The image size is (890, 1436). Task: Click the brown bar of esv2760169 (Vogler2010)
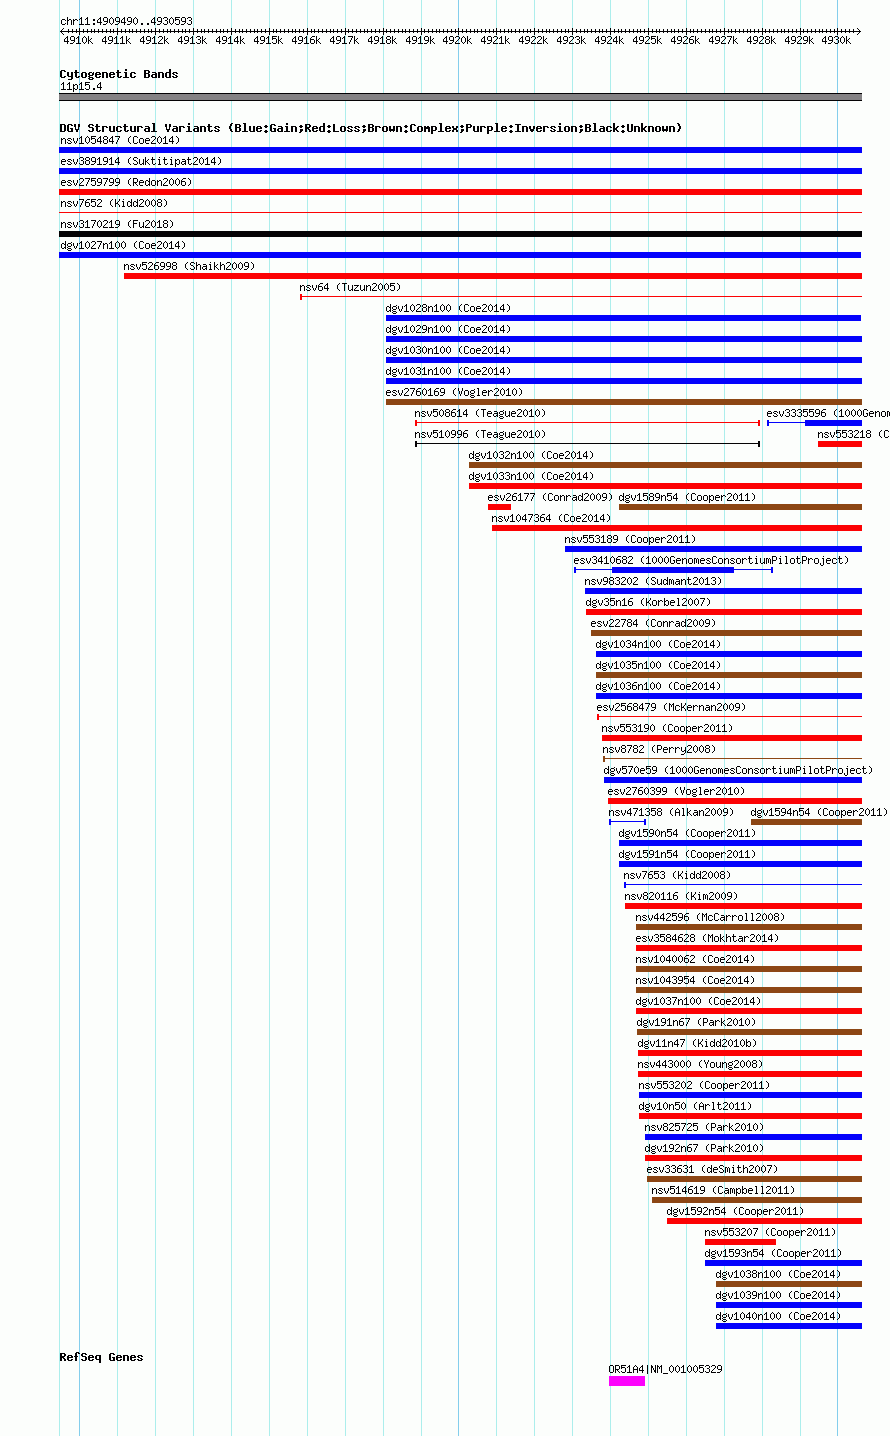[623, 402]
